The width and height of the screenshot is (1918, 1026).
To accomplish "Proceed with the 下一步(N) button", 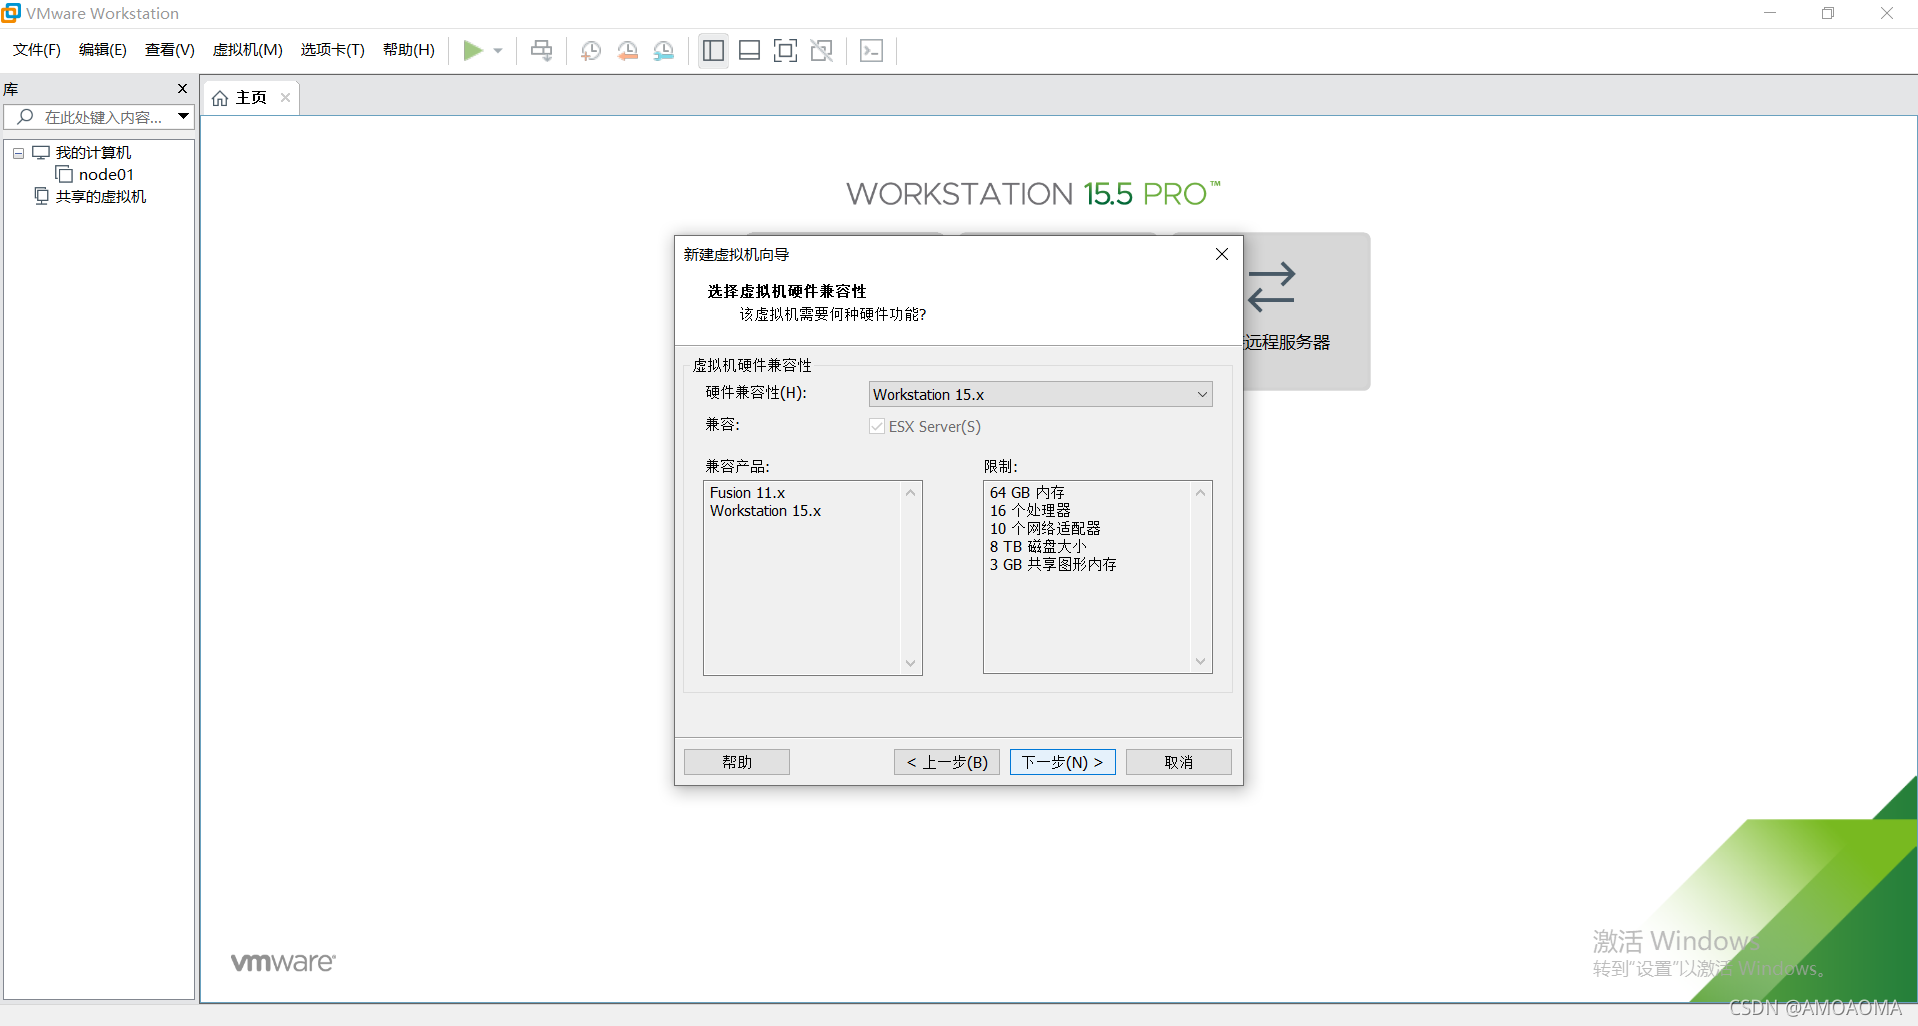I will 1063,762.
